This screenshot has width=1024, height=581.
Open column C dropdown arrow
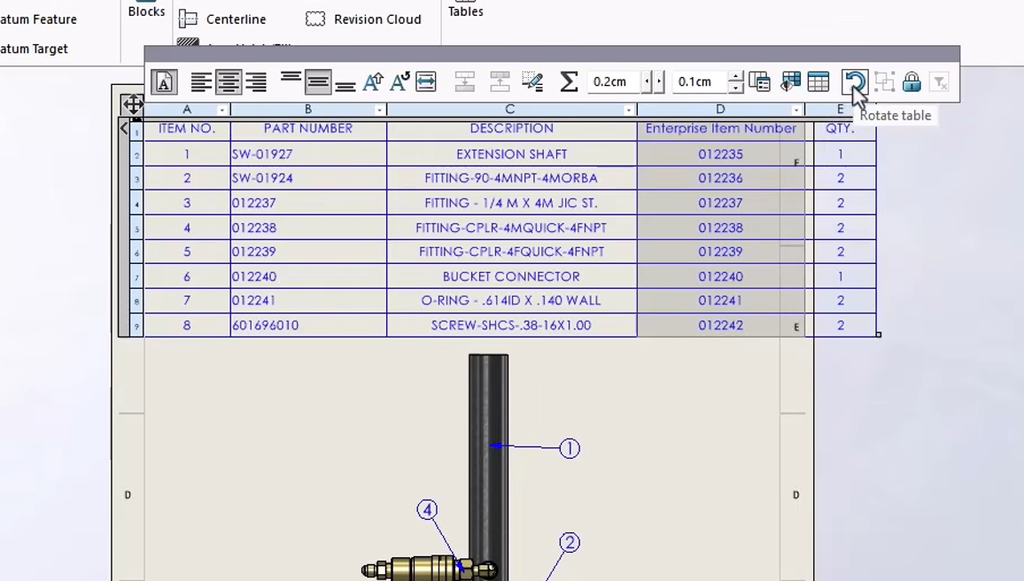[628, 110]
